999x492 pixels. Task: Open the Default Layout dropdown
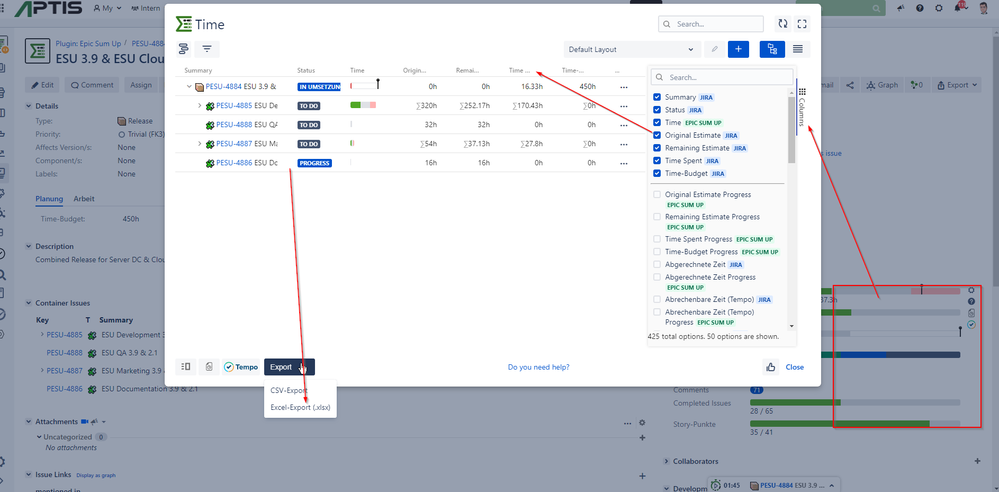[631, 49]
